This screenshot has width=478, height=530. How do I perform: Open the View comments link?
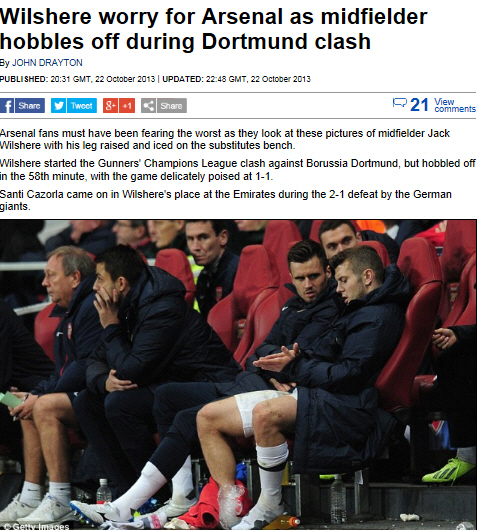tap(455, 105)
